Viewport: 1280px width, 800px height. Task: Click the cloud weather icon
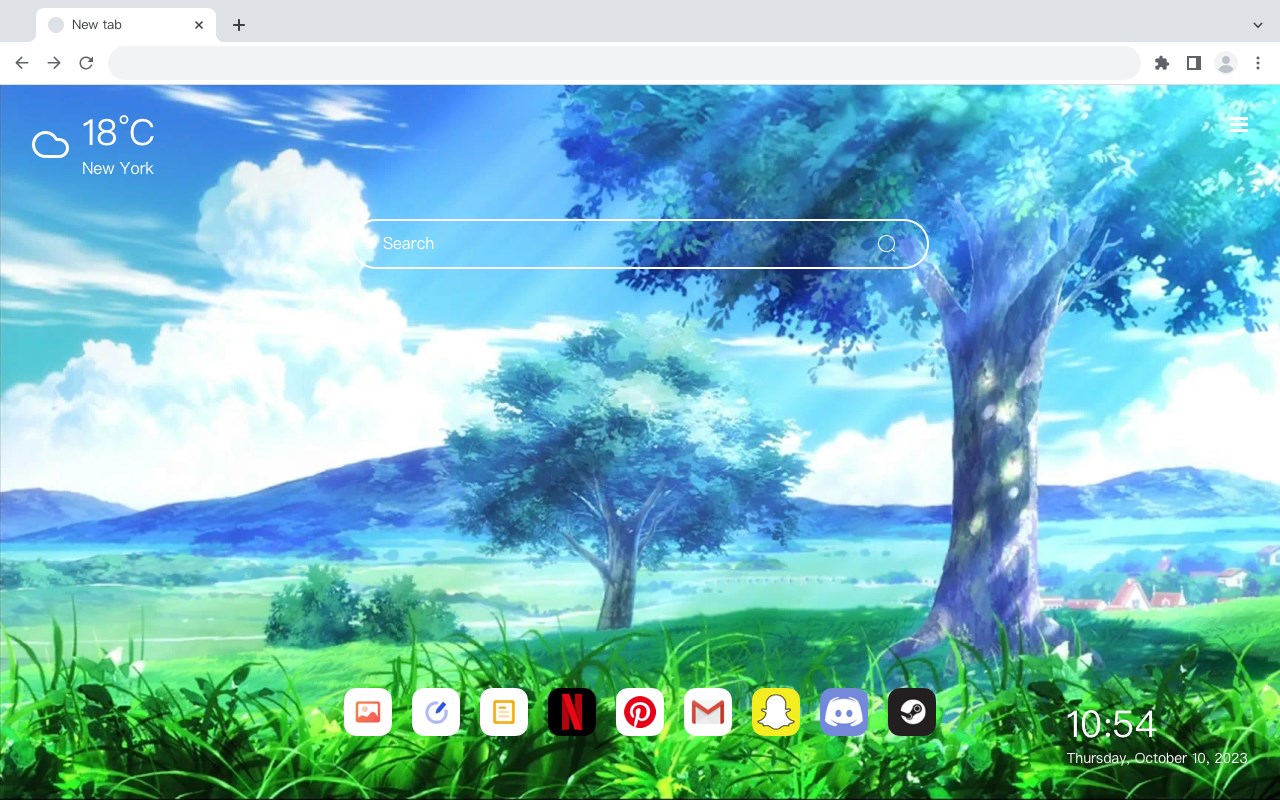coord(50,145)
